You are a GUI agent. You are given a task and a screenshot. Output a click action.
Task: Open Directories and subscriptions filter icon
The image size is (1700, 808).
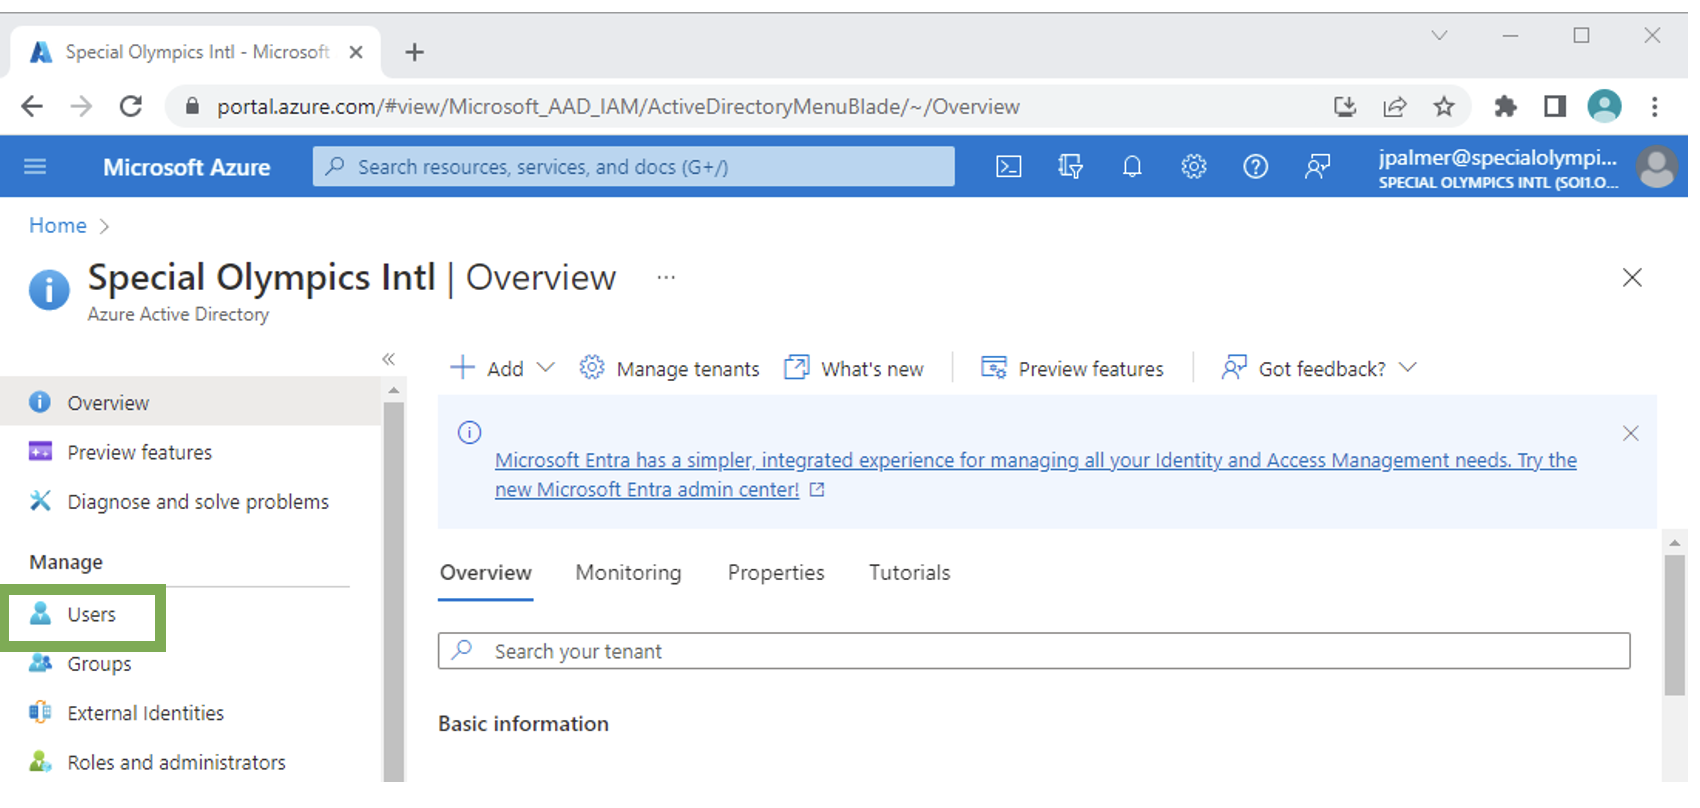click(1070, 167)
